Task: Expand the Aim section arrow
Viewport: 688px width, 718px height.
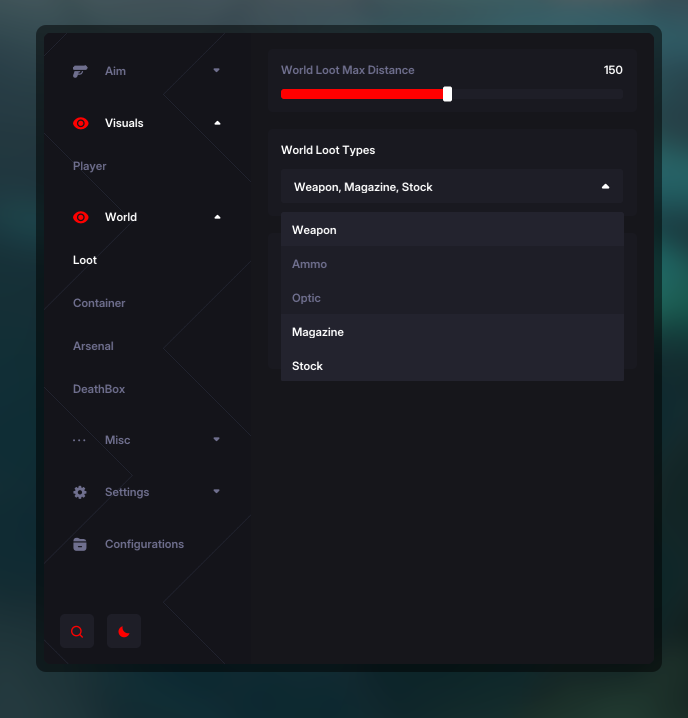Action: 217,71
